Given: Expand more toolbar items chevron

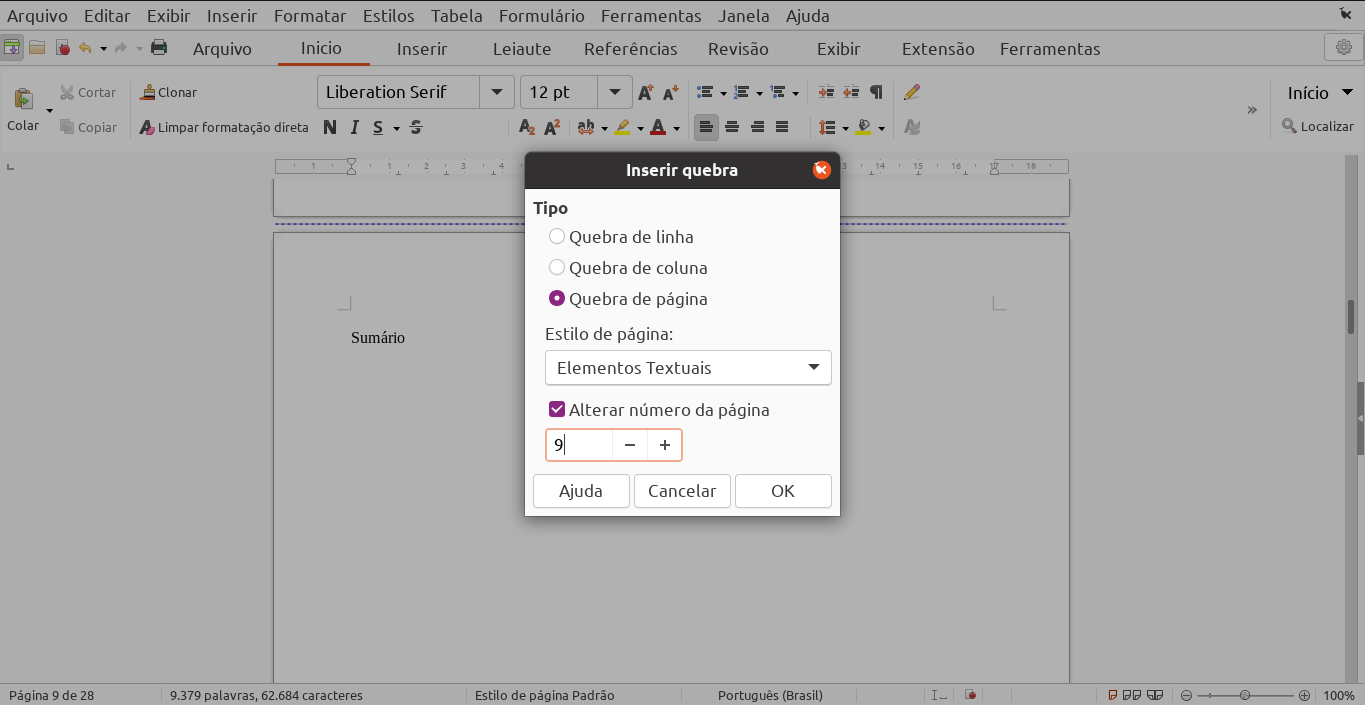Looking at the screenshot, I should 1251,110.
